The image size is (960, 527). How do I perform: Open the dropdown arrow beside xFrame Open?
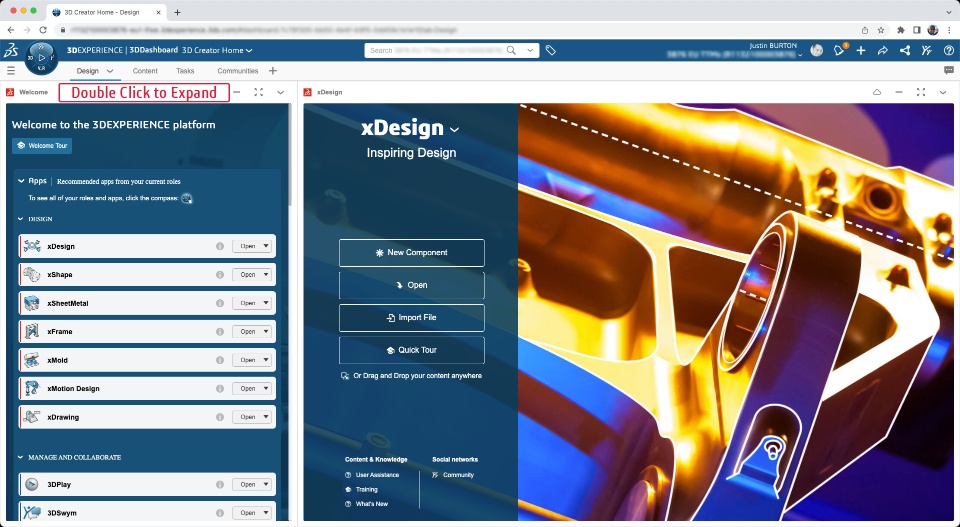[266, 332]
